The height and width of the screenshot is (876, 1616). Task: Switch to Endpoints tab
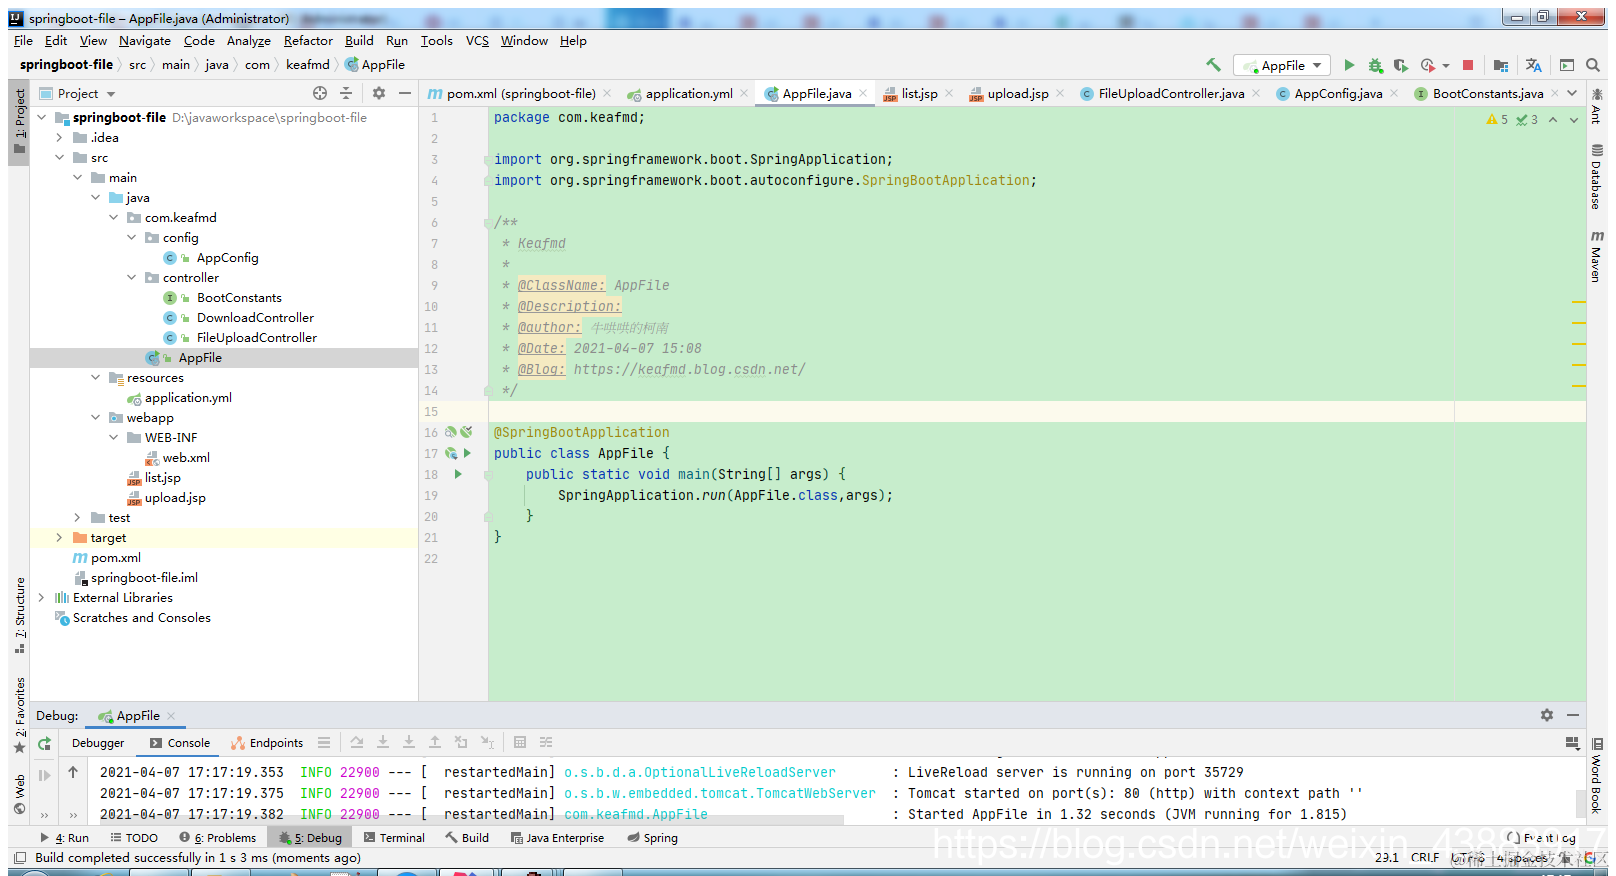point(267,743)
